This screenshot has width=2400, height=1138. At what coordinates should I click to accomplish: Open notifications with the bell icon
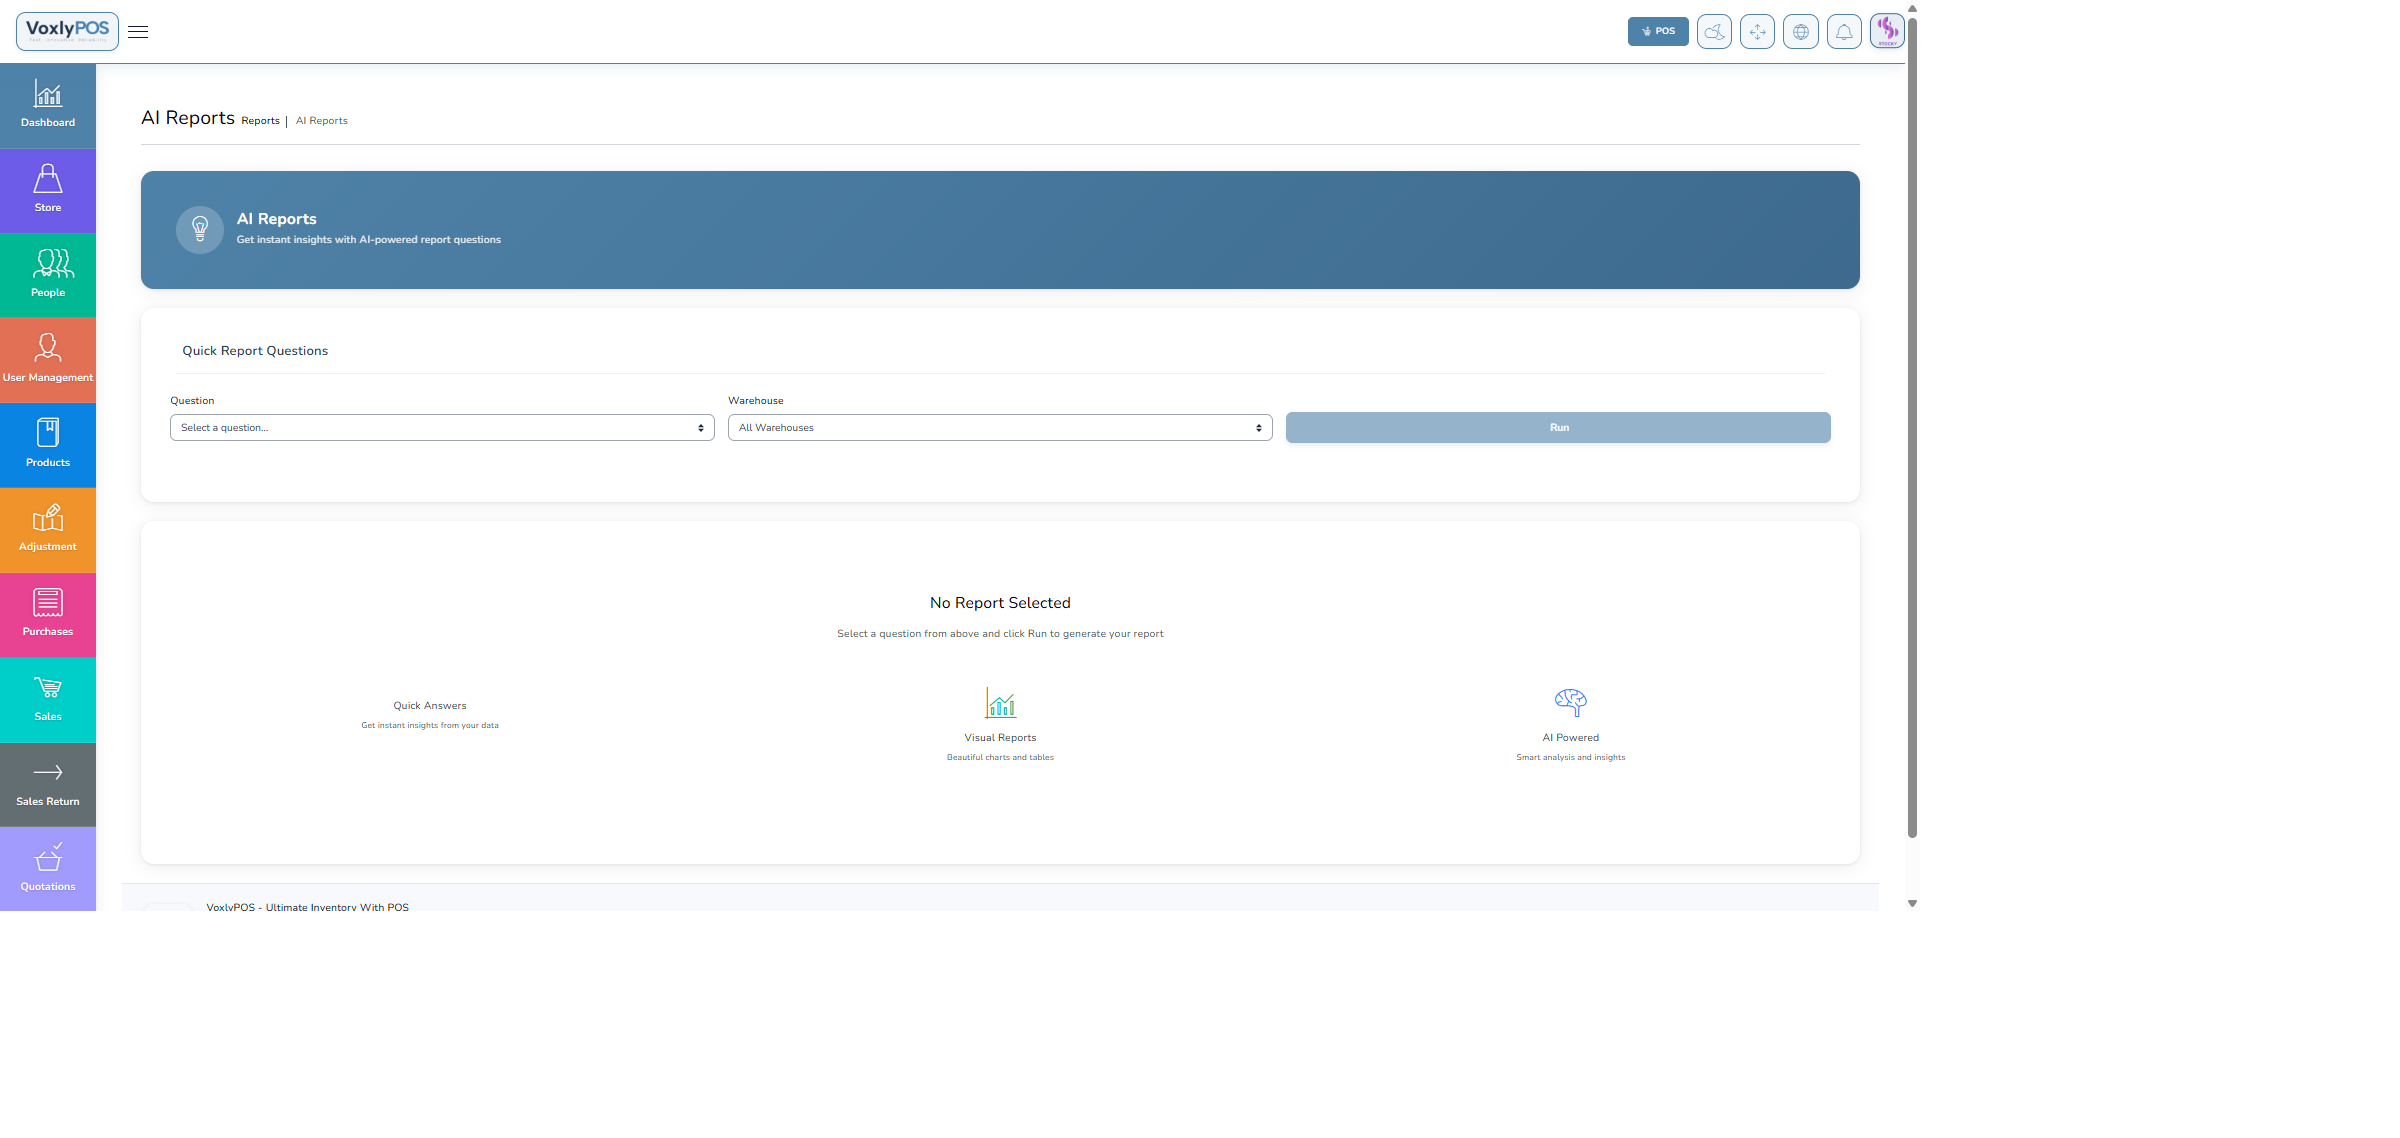coord(1844,31)
